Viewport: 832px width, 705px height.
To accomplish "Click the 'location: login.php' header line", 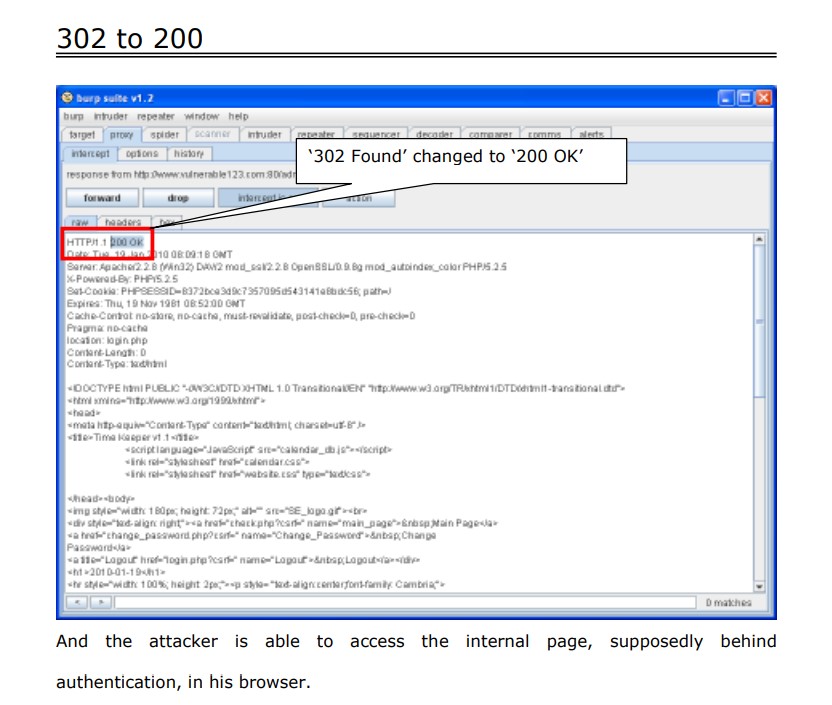I will [107, 340].
